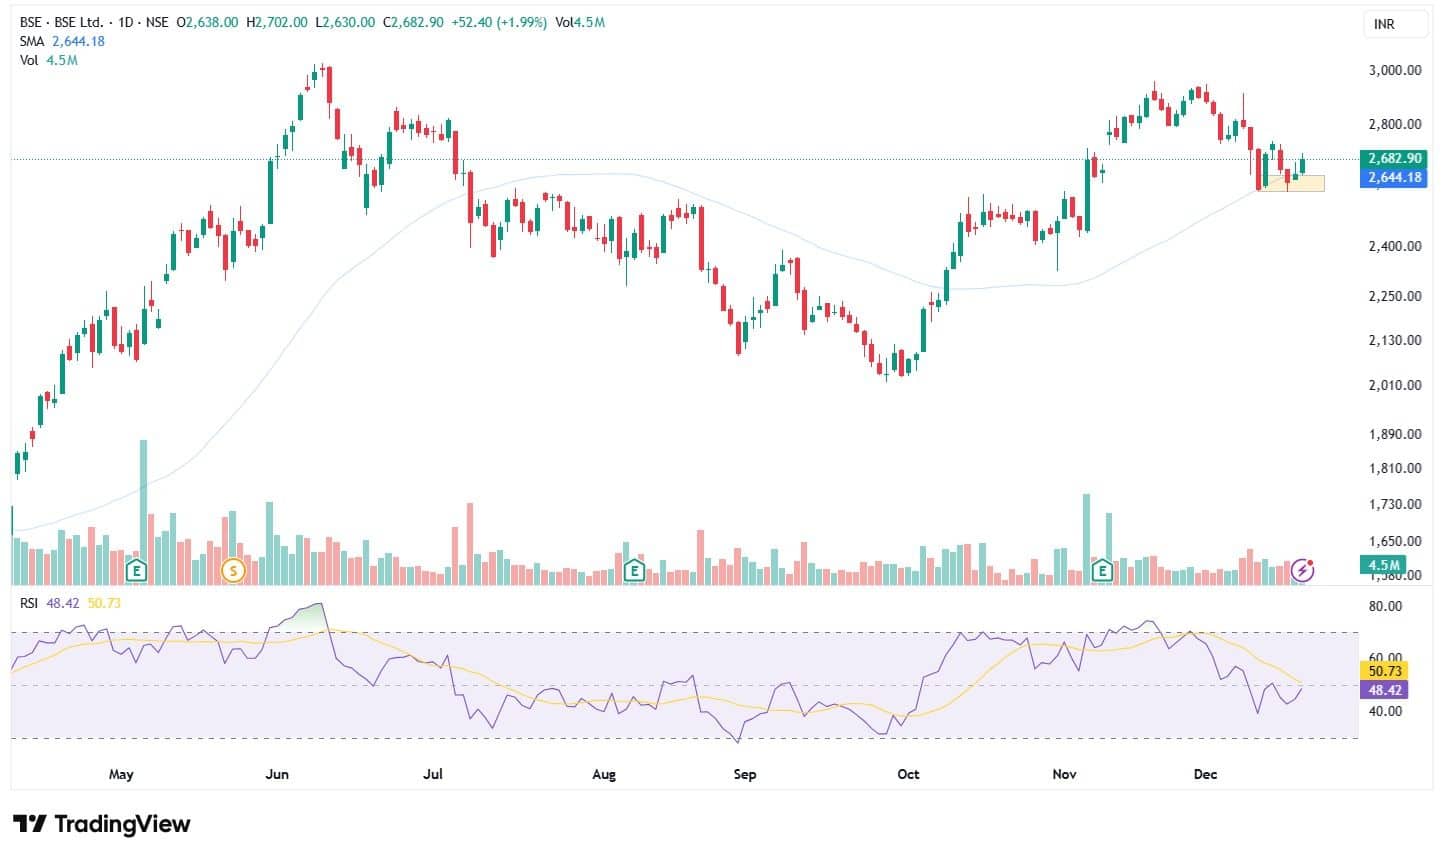Click the SMA legend value 2,644.18

(x=78, y=41)
